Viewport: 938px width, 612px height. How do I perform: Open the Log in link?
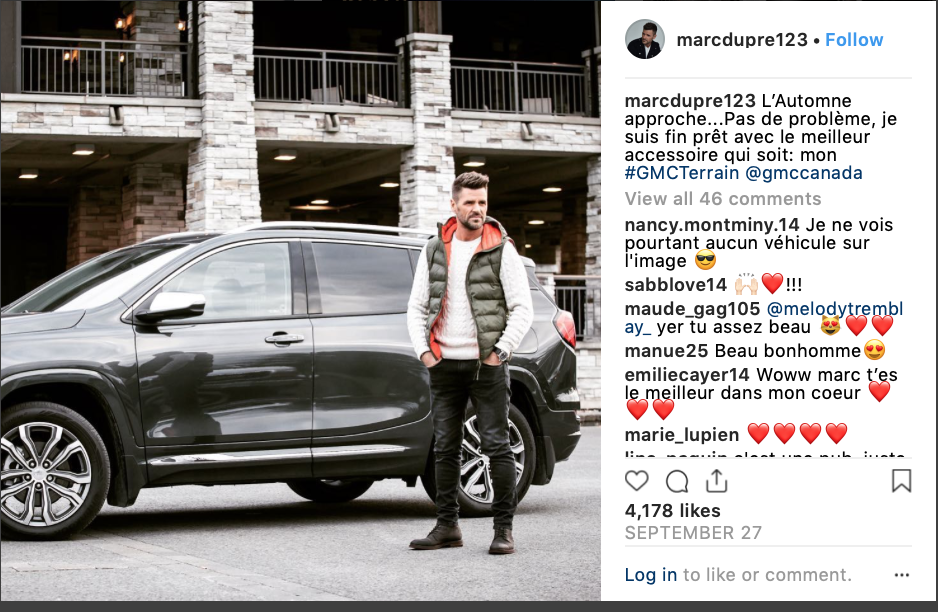coord(651,575)
